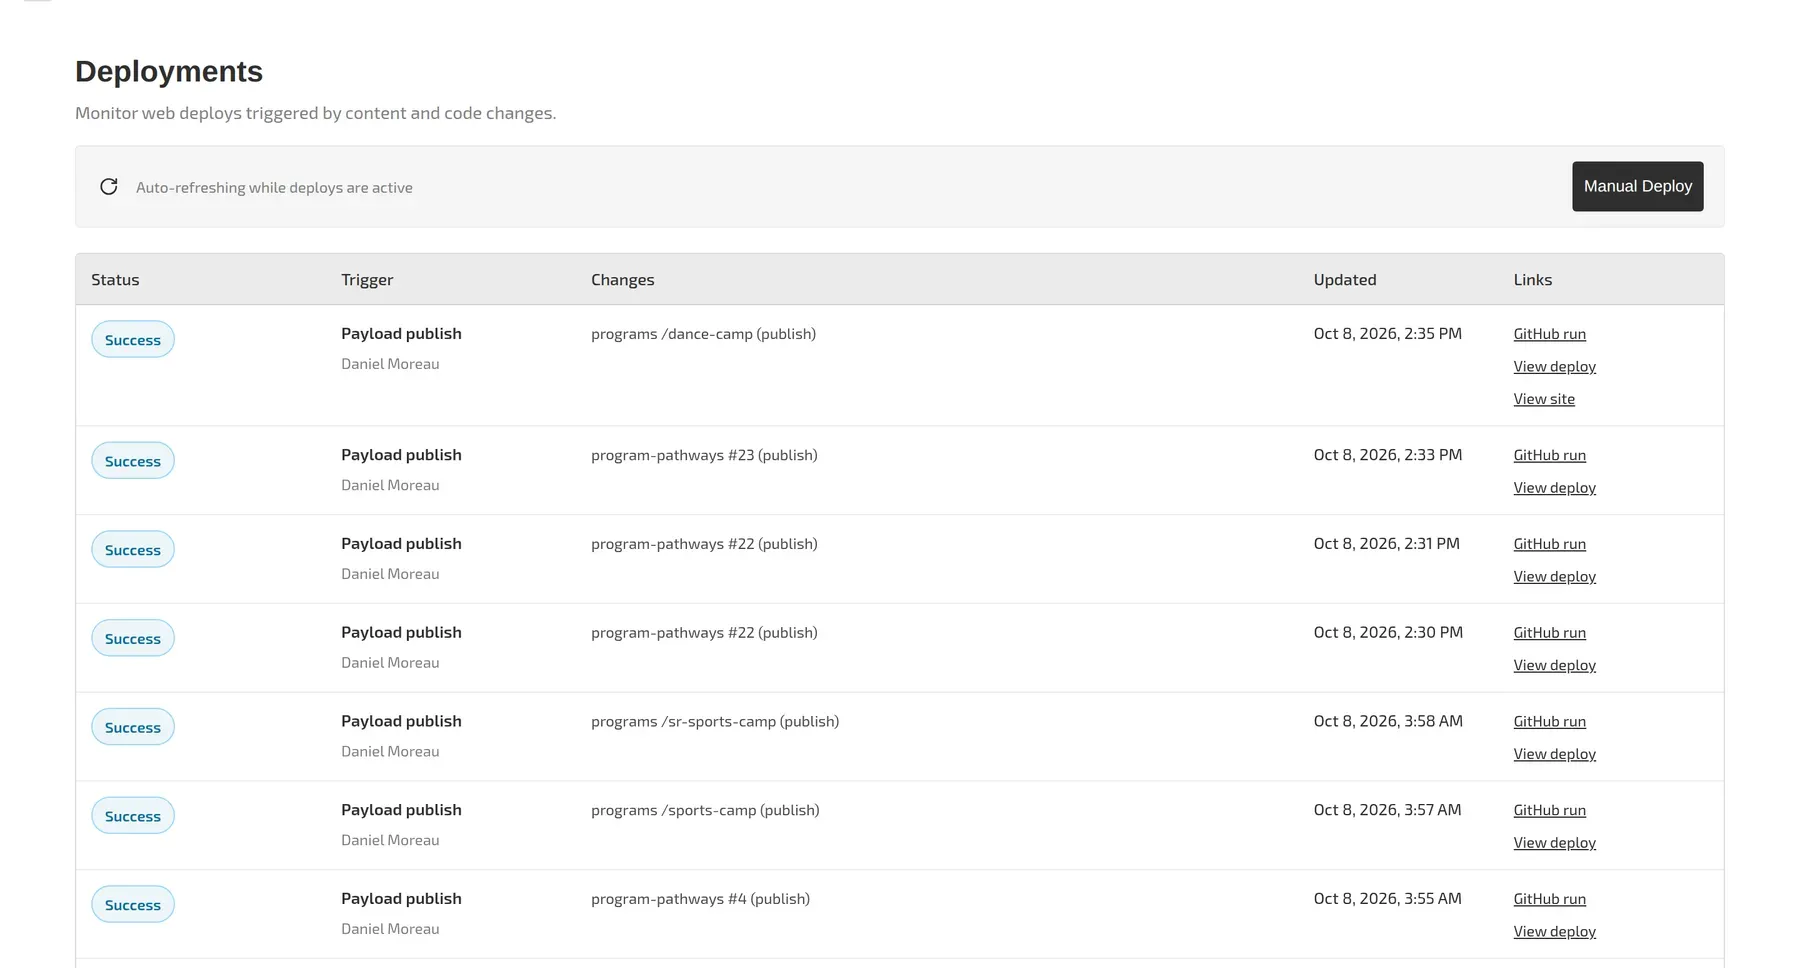Open GitHub run for the 2:31 PM deploy
Image resolution: width=1800 pixels, height=968 pixels.
1549,544
